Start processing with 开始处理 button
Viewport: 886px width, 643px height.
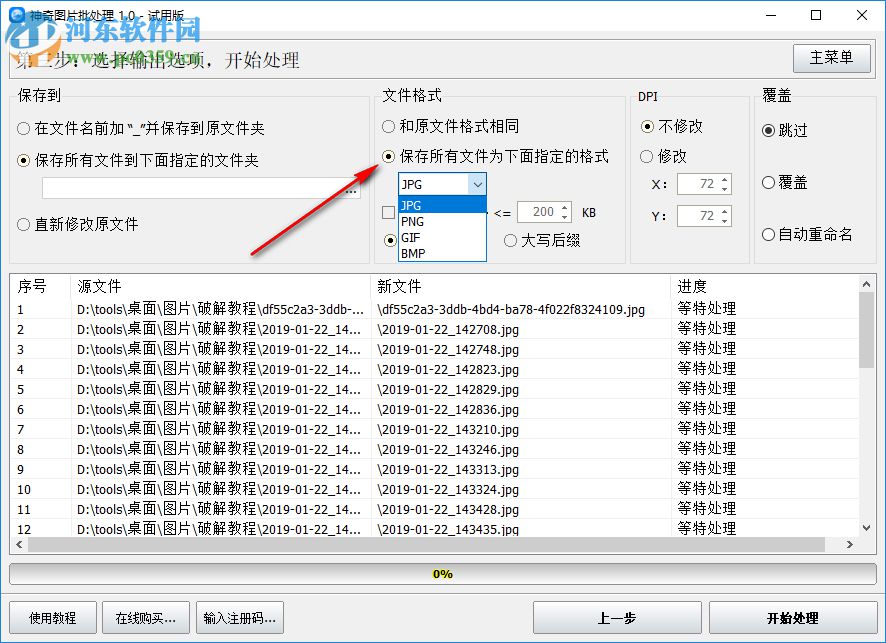click(793, 618)
